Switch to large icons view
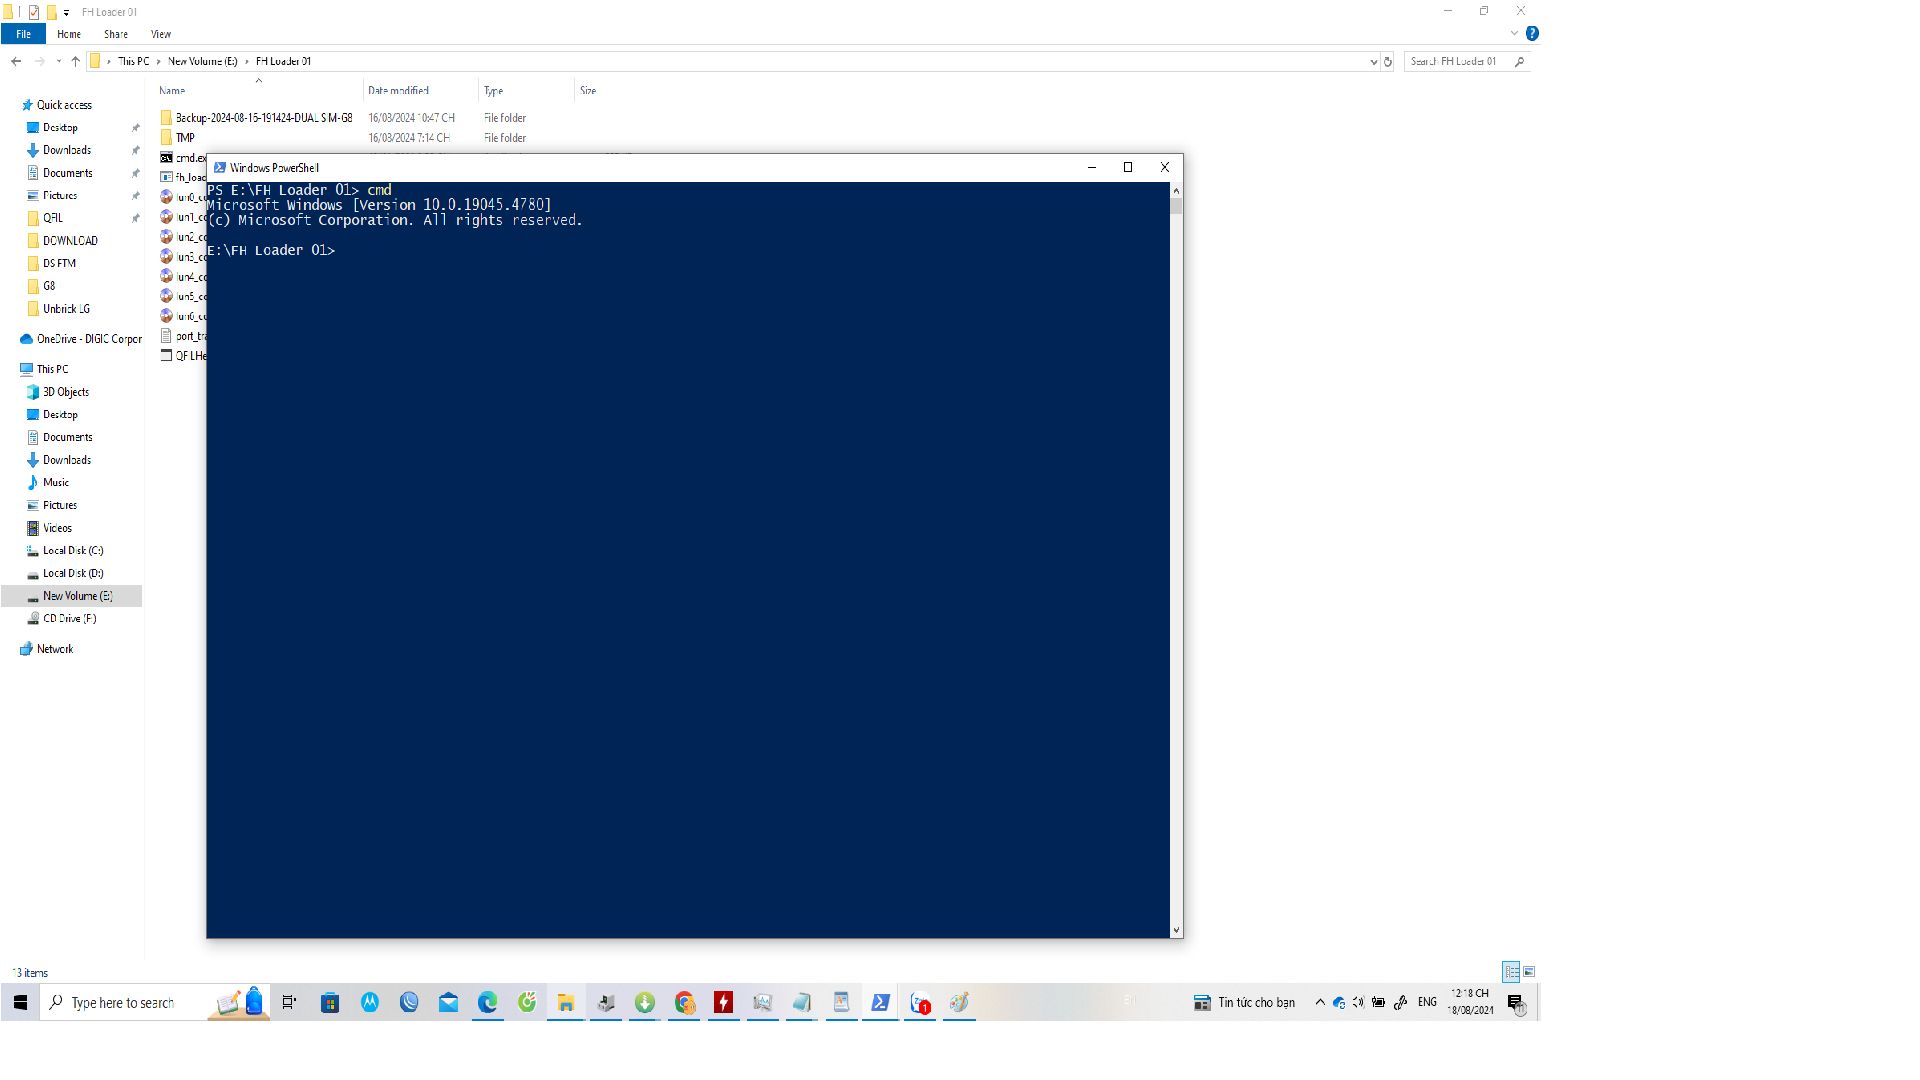Image resolution: width=1920 pixels, height=1080 pixels. pos(1529,972)
